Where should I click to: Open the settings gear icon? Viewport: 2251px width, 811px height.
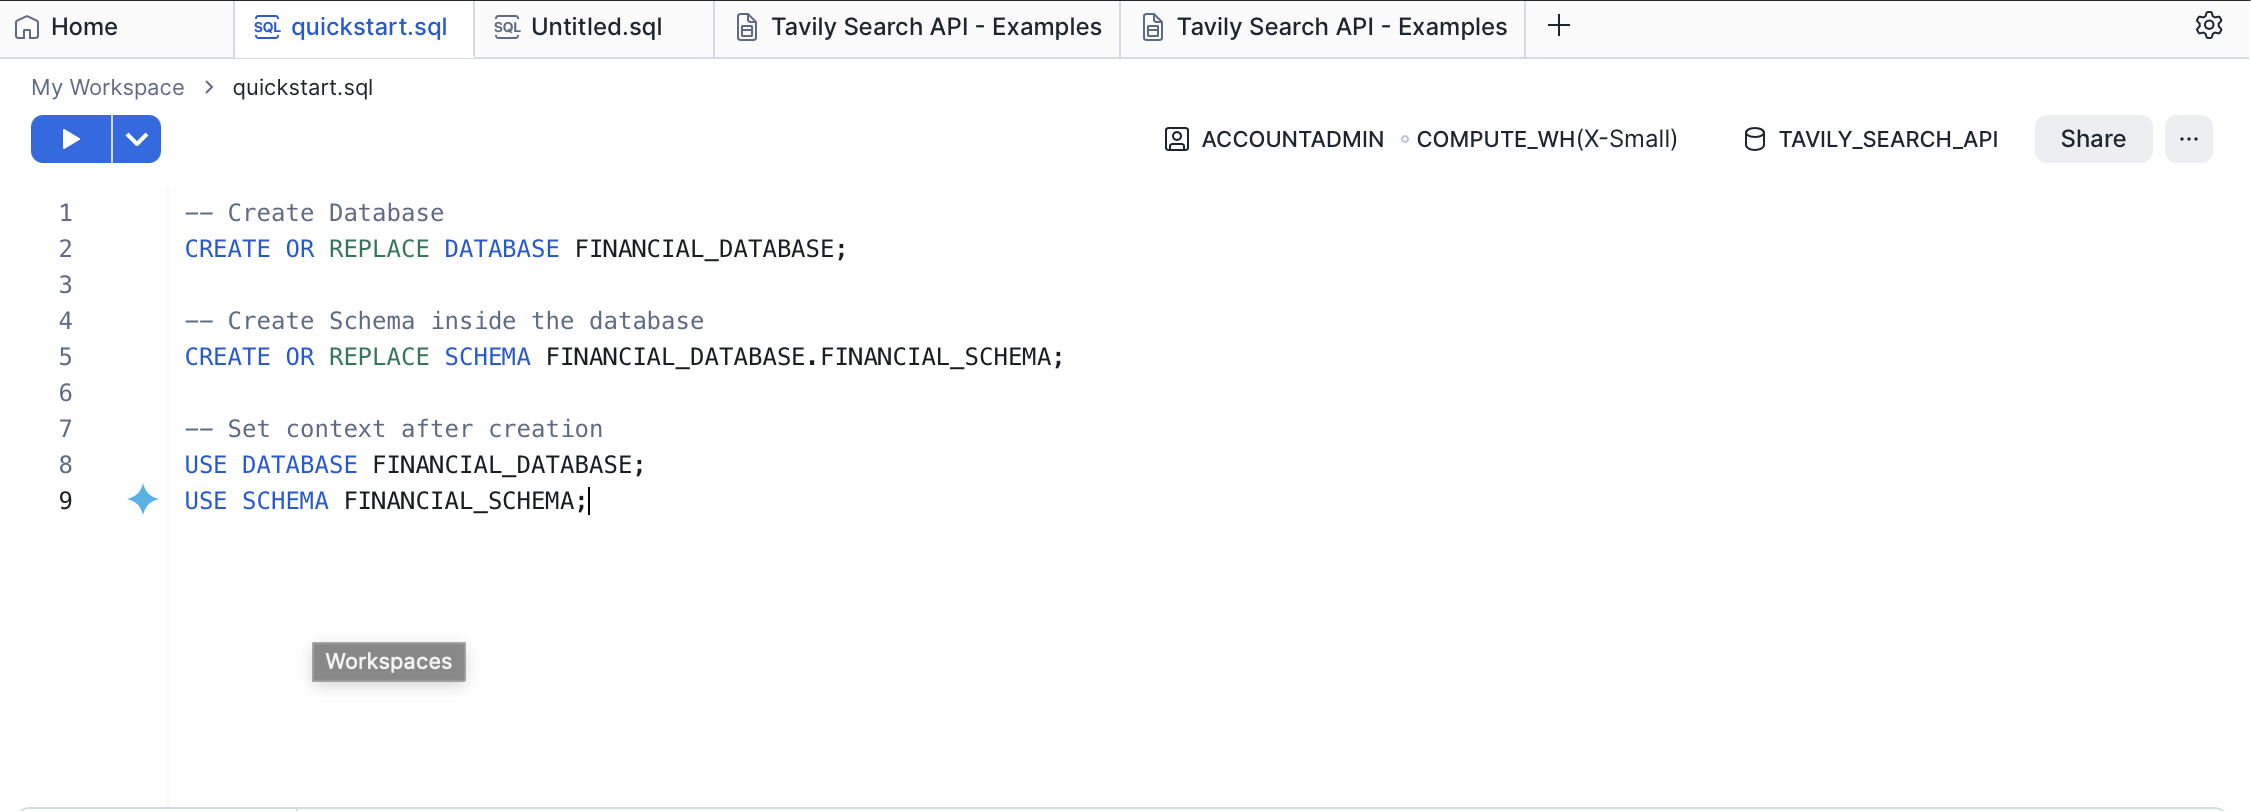pyautogui.click(x=2208, y=26)
